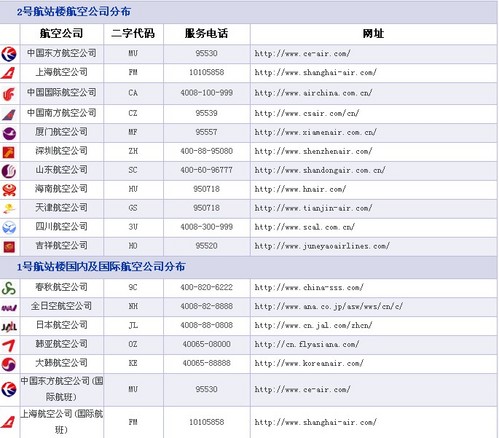The height and width of the screenshot is (438, 499).
Task: Click phone number 95520
Action: (207, 246)
